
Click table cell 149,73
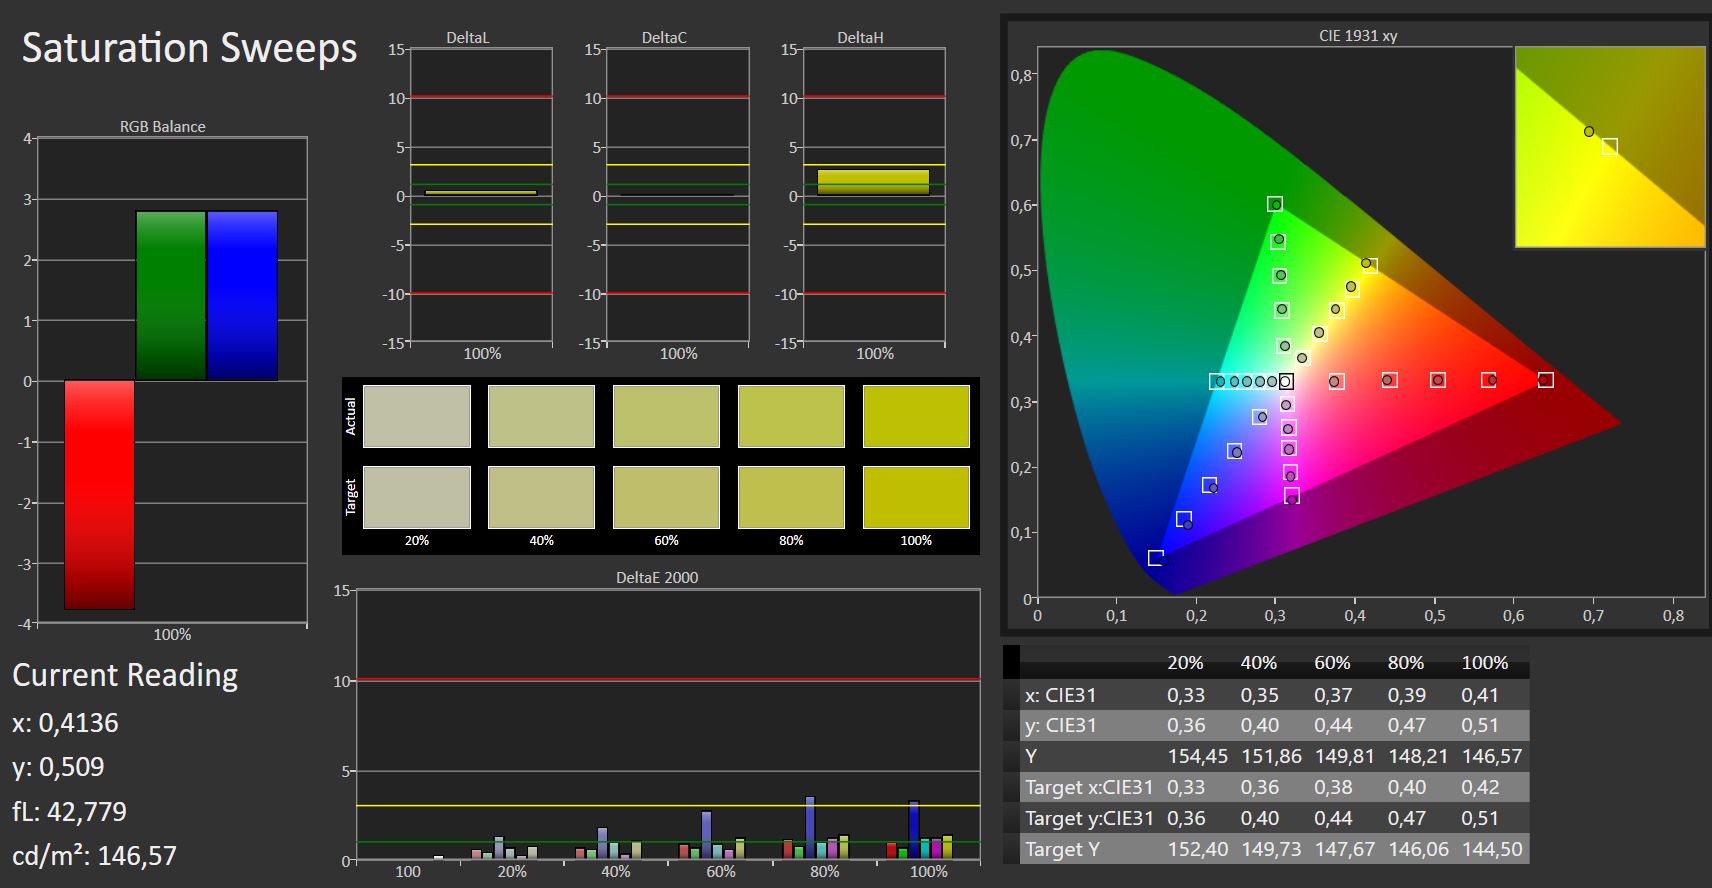(x=1271, y=849)
